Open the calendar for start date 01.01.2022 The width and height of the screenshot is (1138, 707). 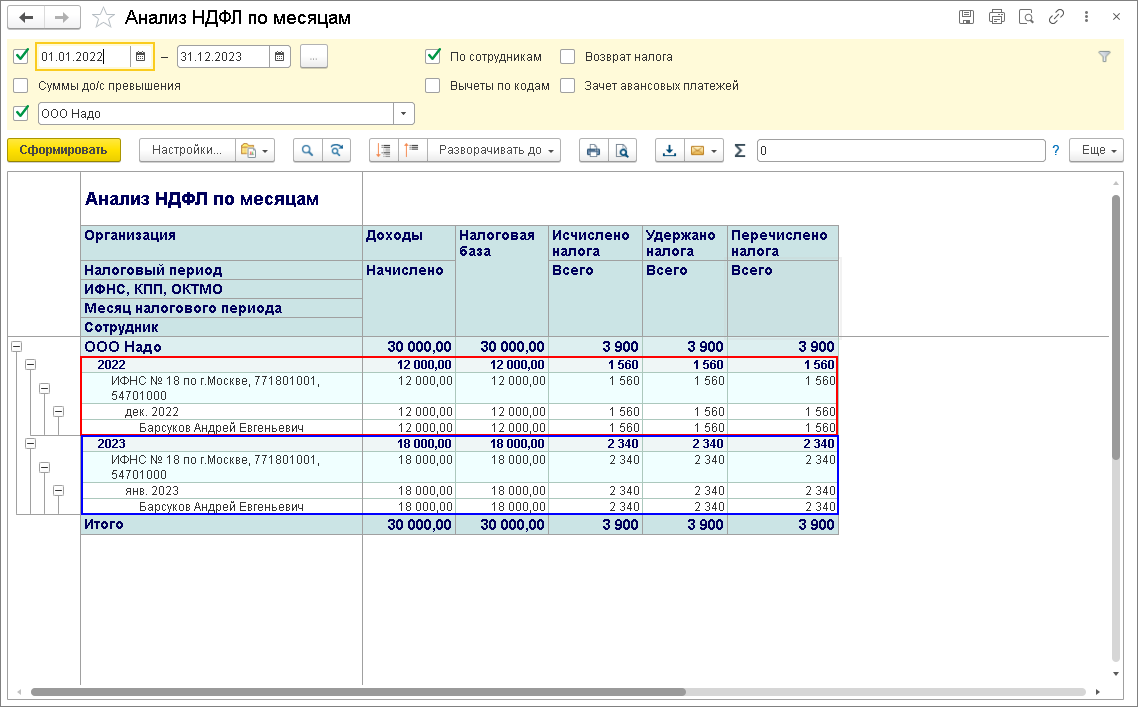point(141,57)
